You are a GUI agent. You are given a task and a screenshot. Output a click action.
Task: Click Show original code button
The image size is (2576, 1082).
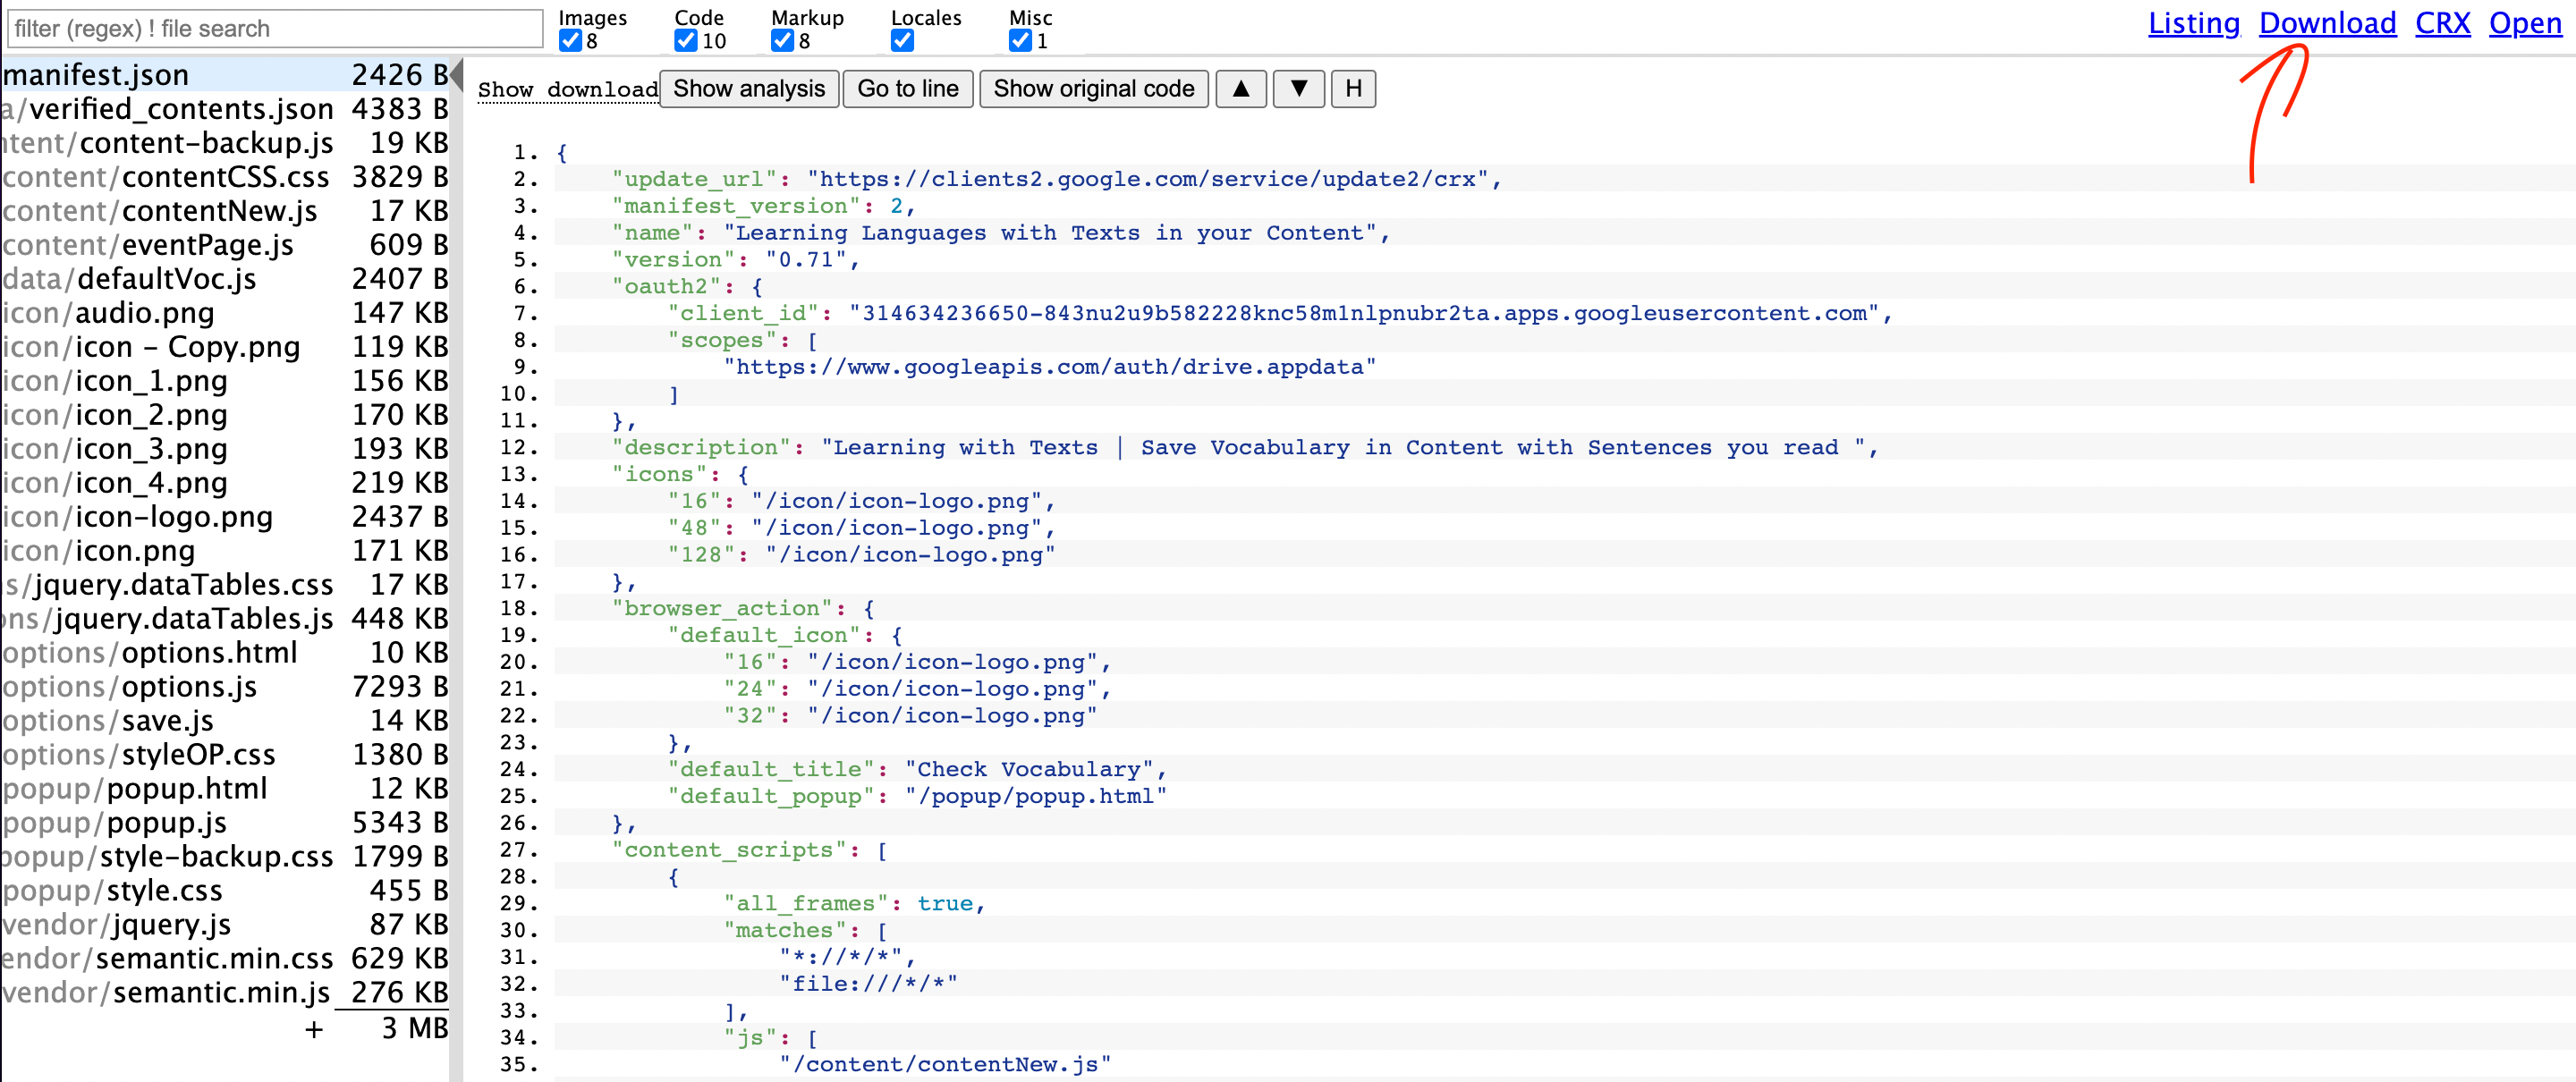pyautogui.click(x=1093, y=89)
